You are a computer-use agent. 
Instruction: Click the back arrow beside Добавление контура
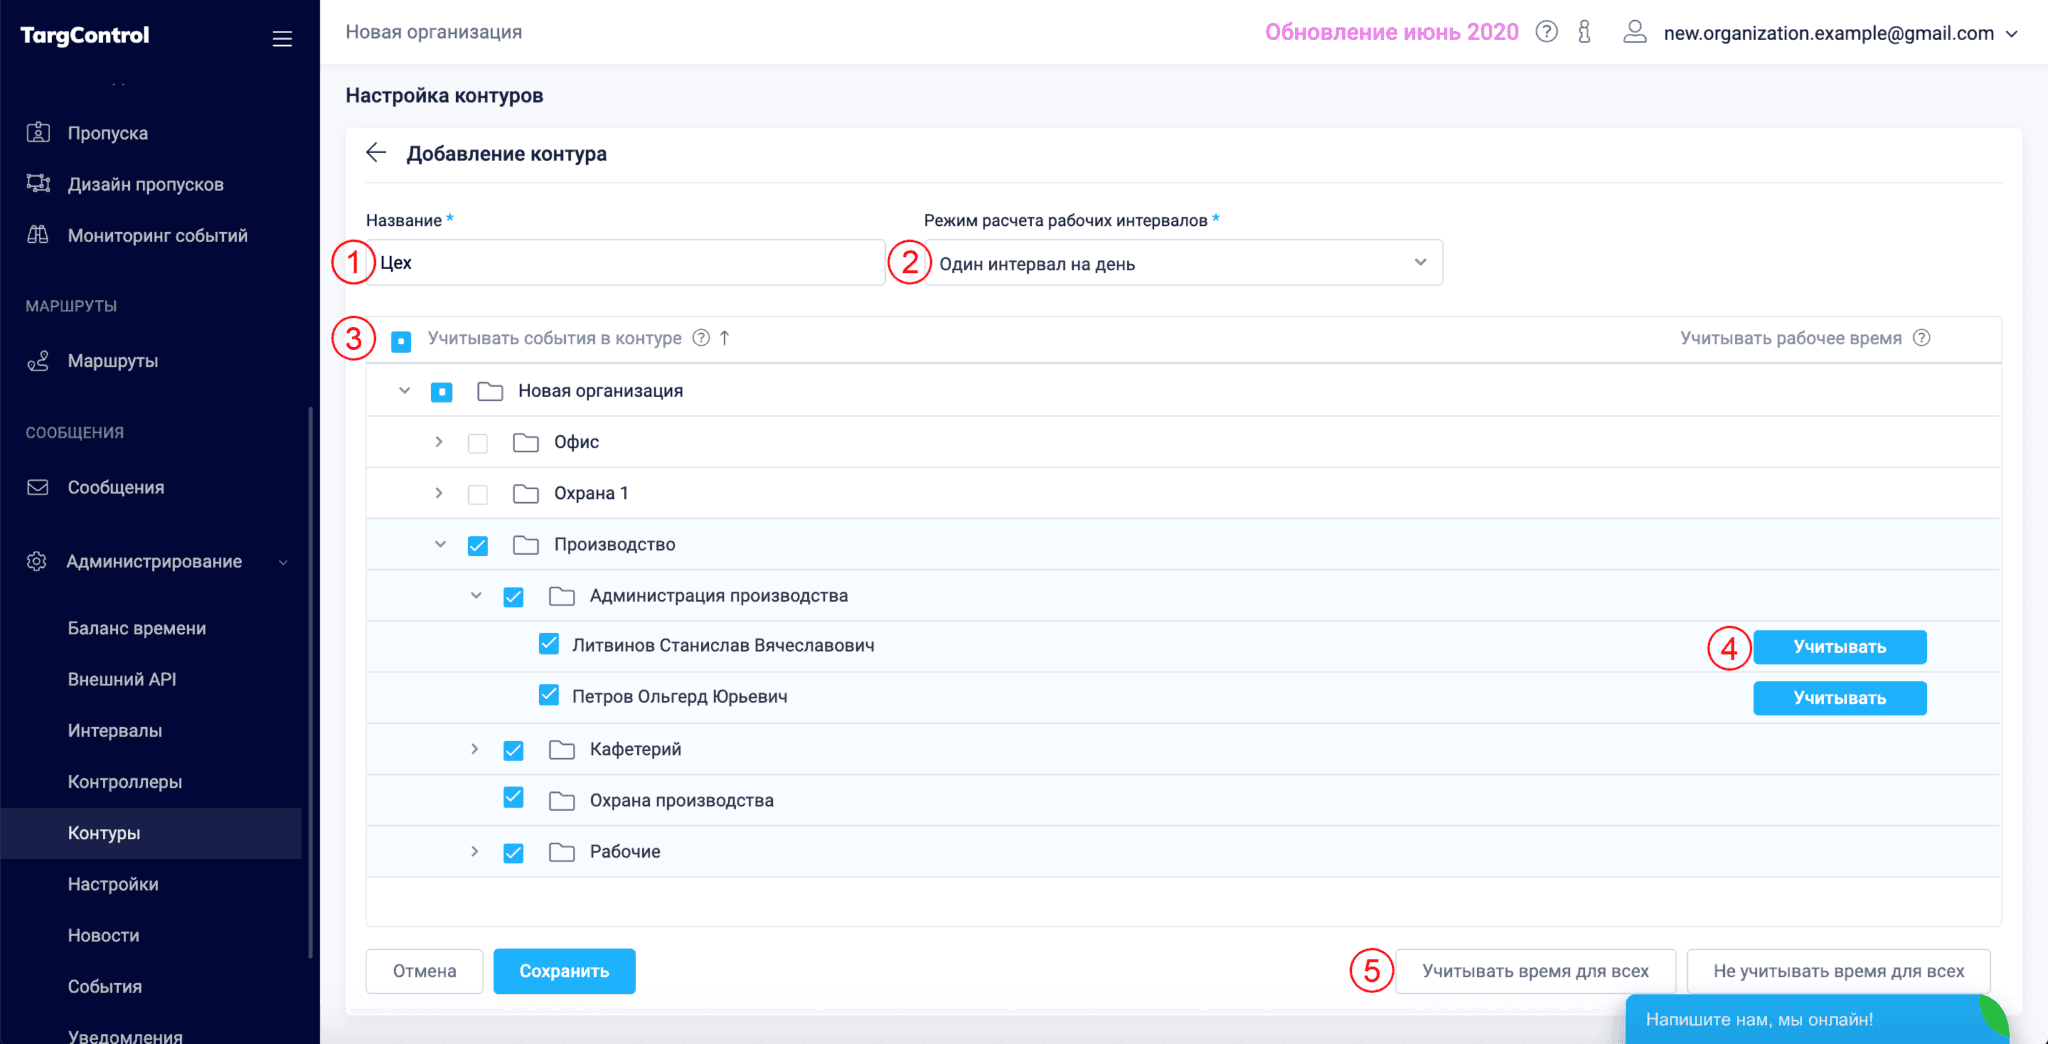[x=376, y=153]
